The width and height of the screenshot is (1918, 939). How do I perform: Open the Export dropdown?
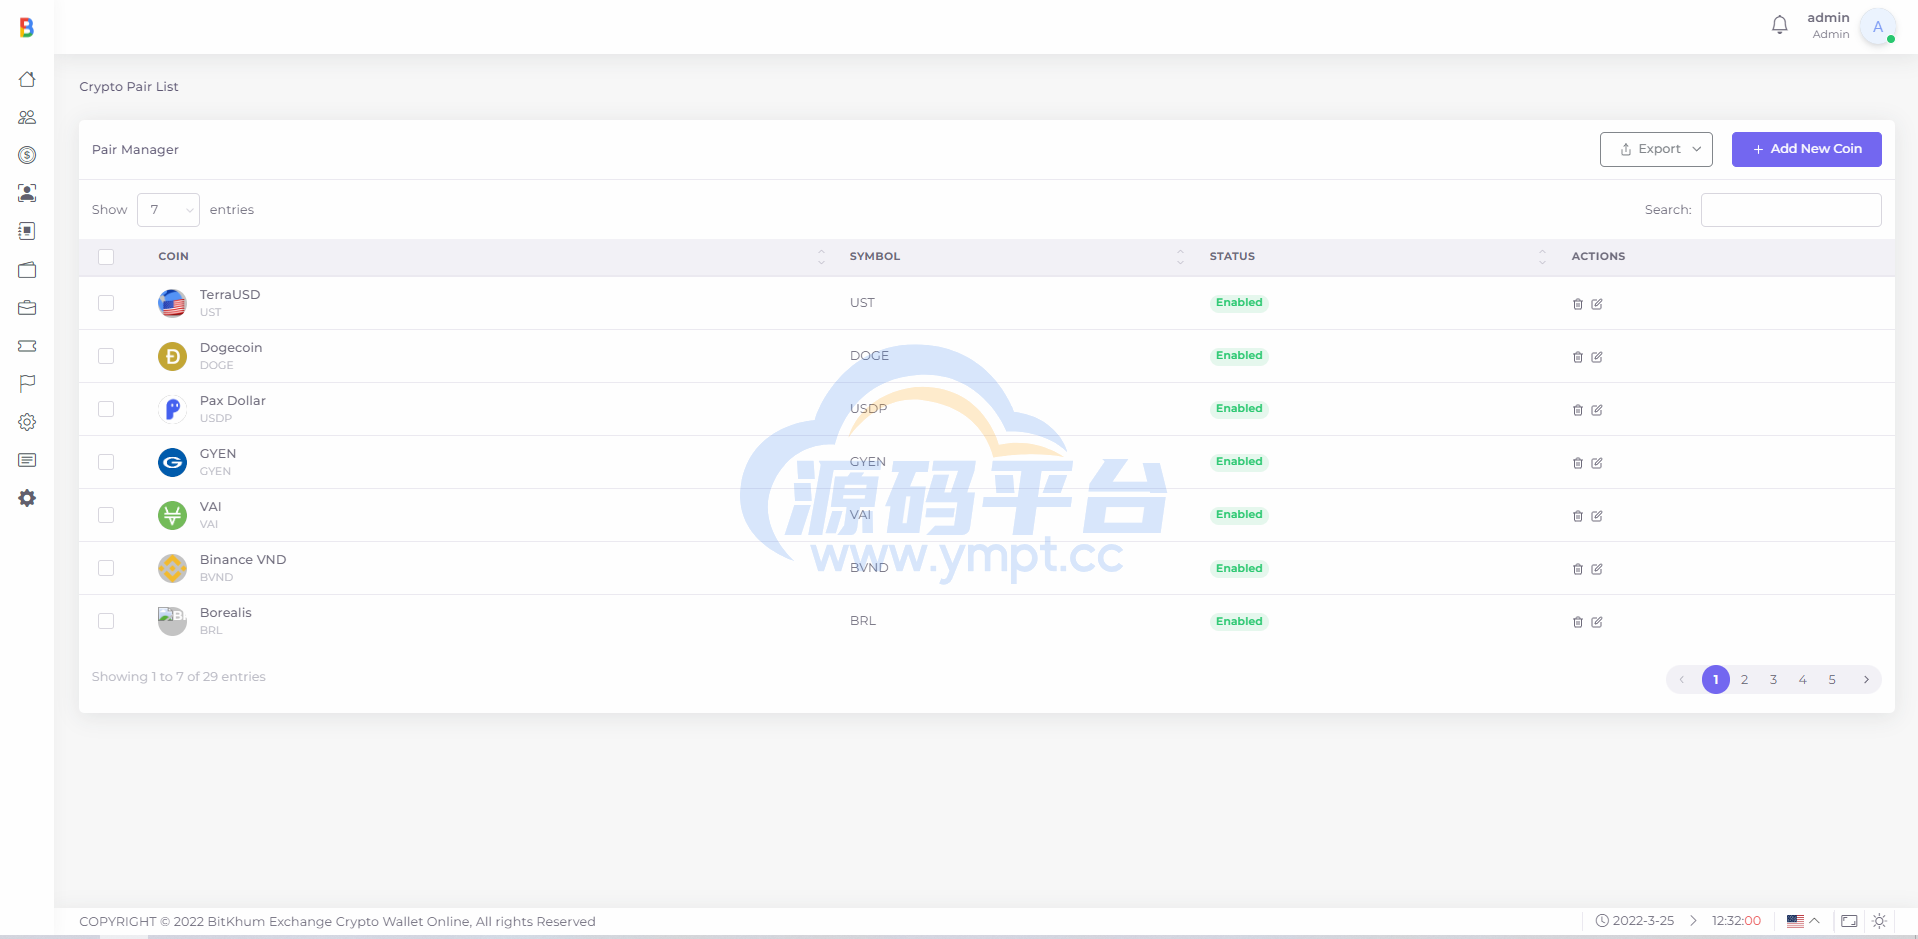tap(1656, 149)
